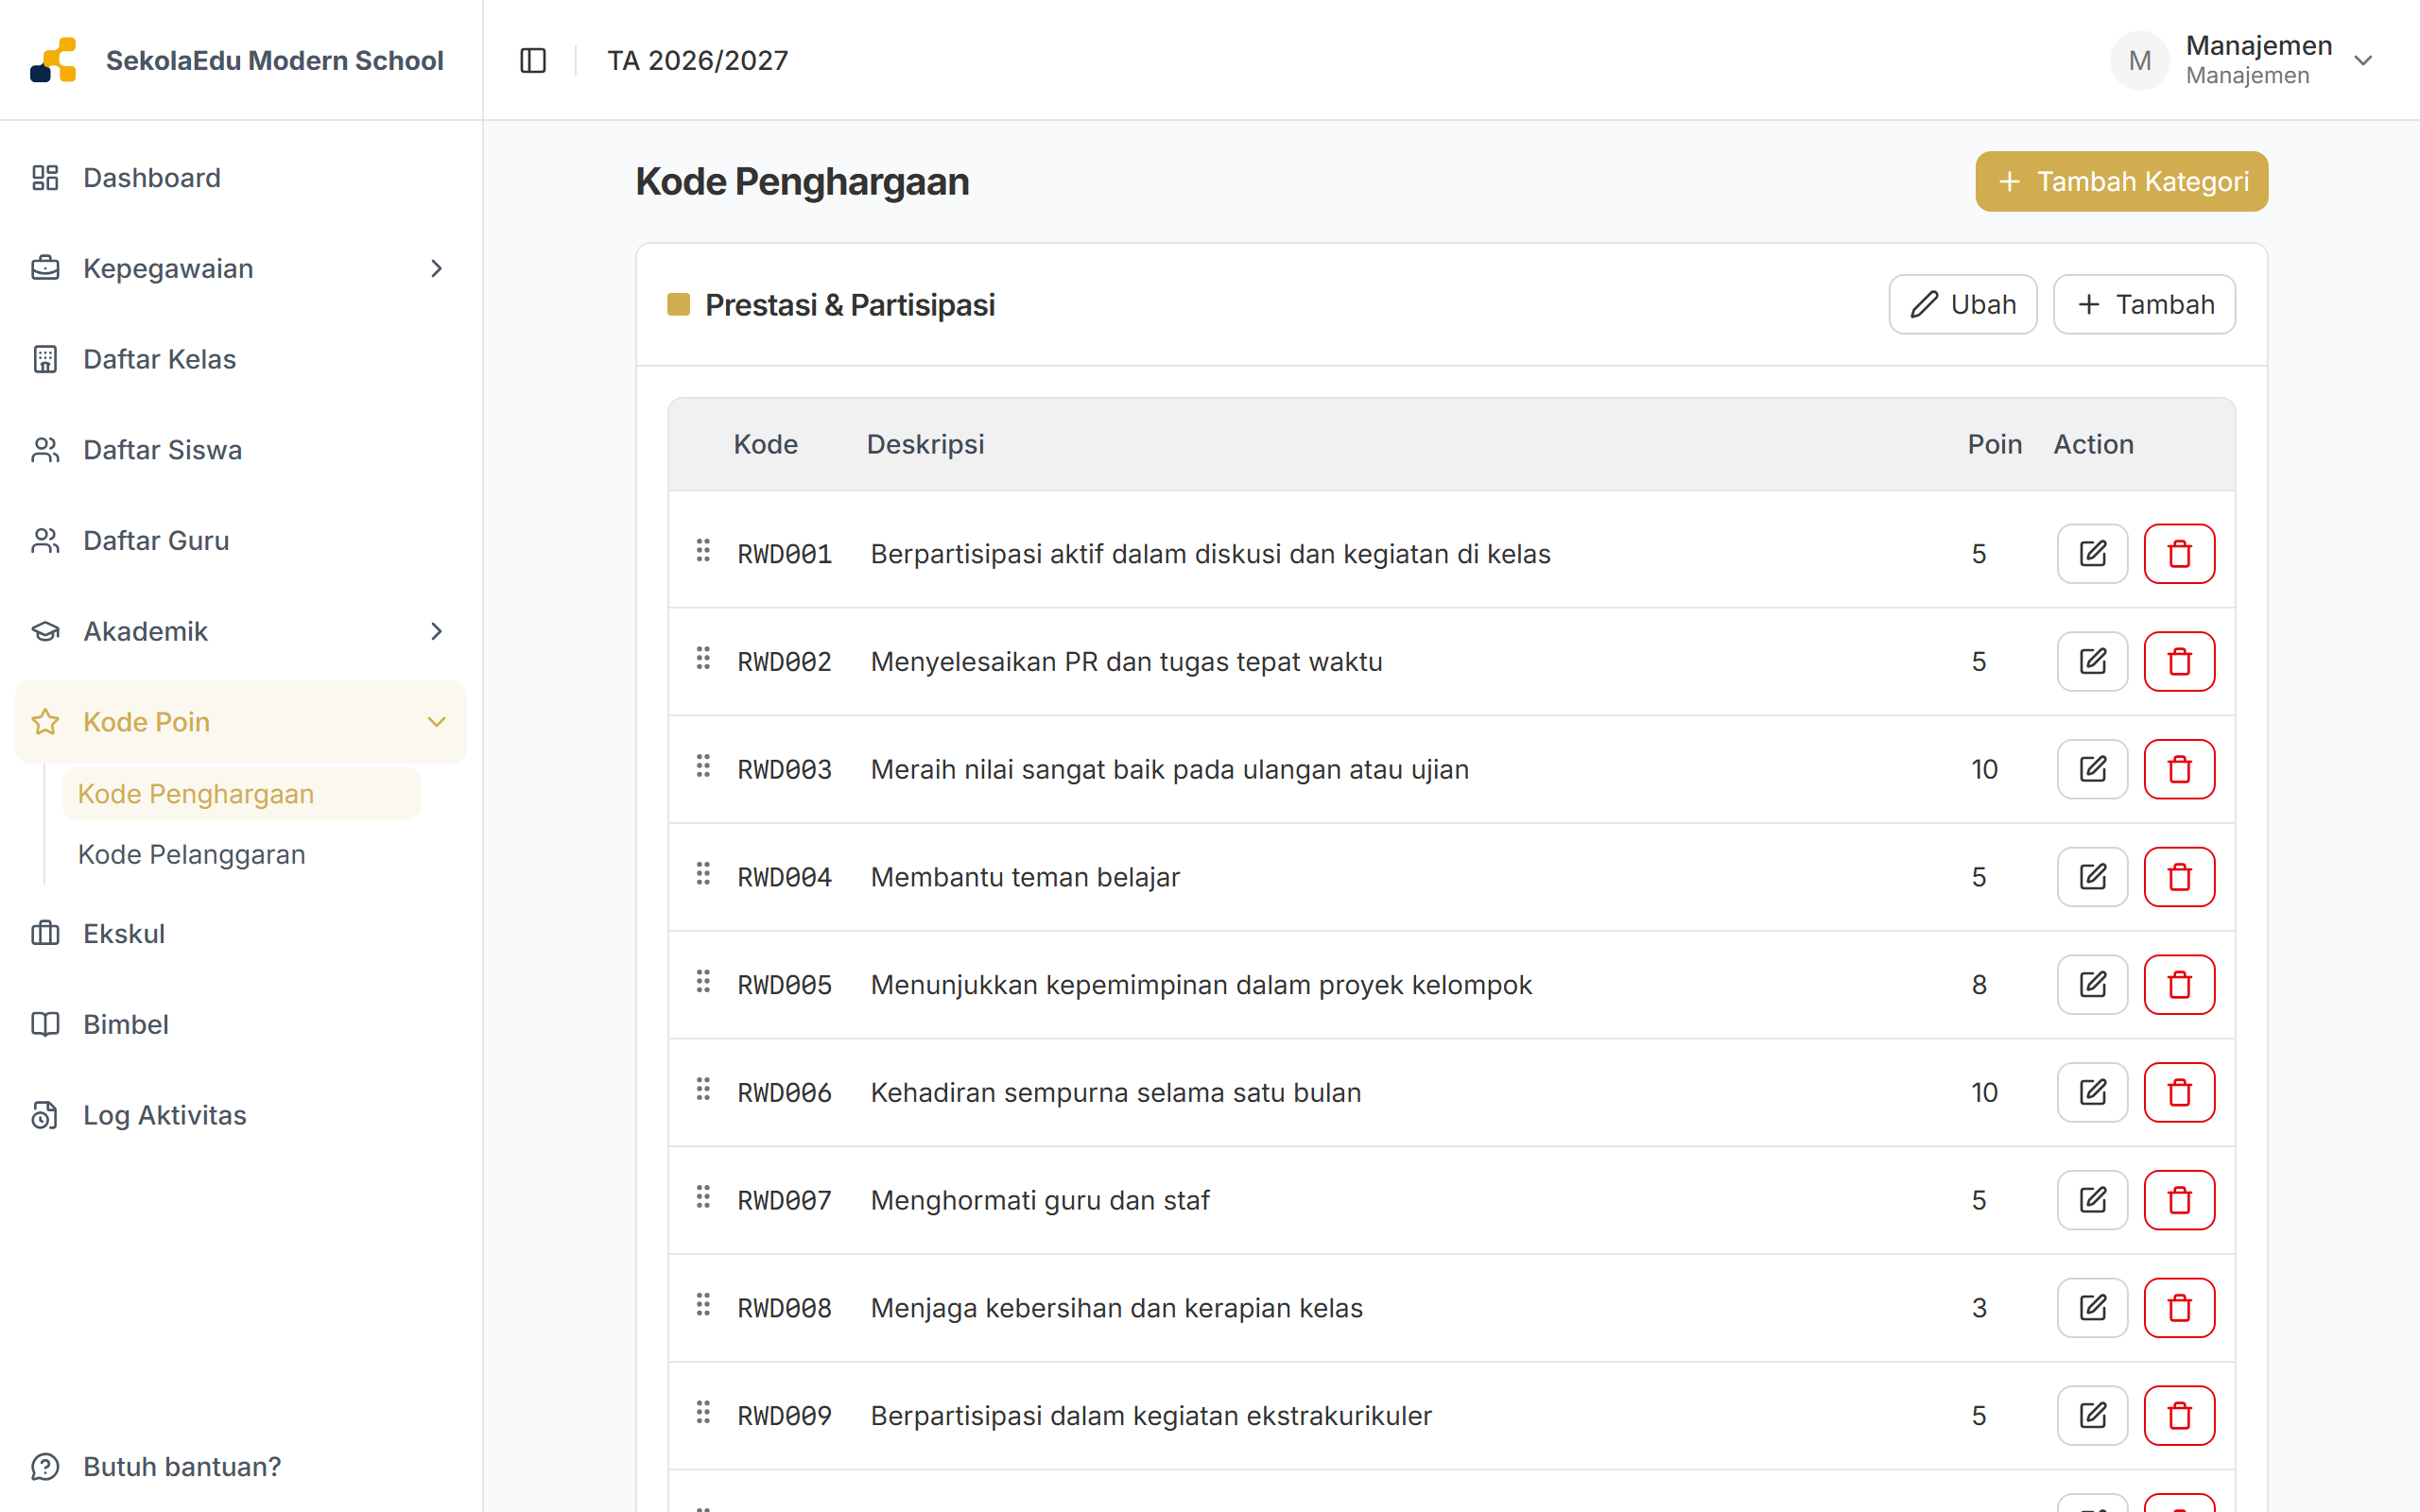Click code cell RWD003
Image resolution: width=2420 pixels, height=1512 pixels.
tap(785, 769)
